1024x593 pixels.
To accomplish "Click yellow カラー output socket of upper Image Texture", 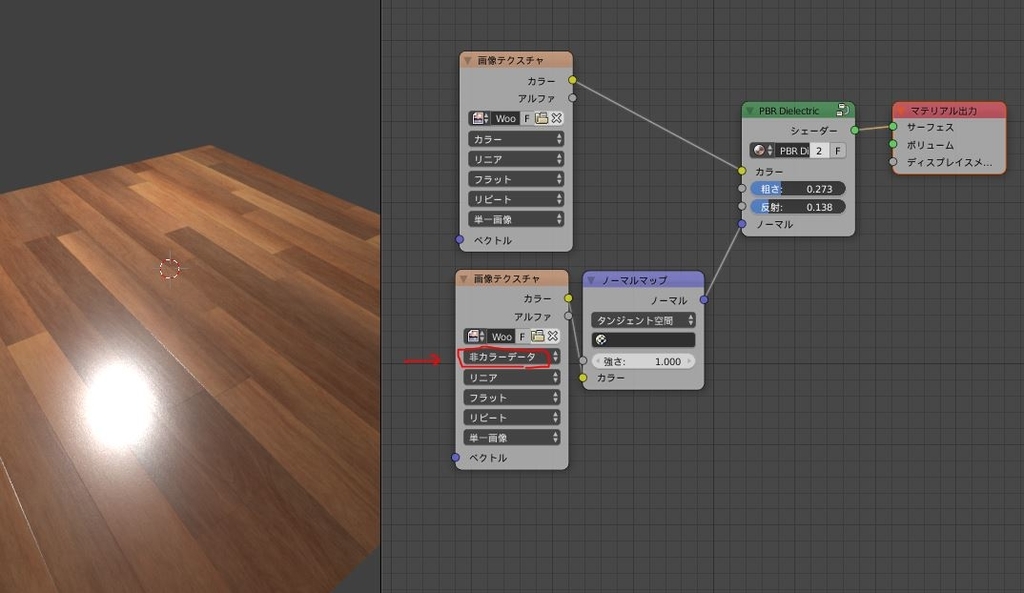I will pos(572,80).
